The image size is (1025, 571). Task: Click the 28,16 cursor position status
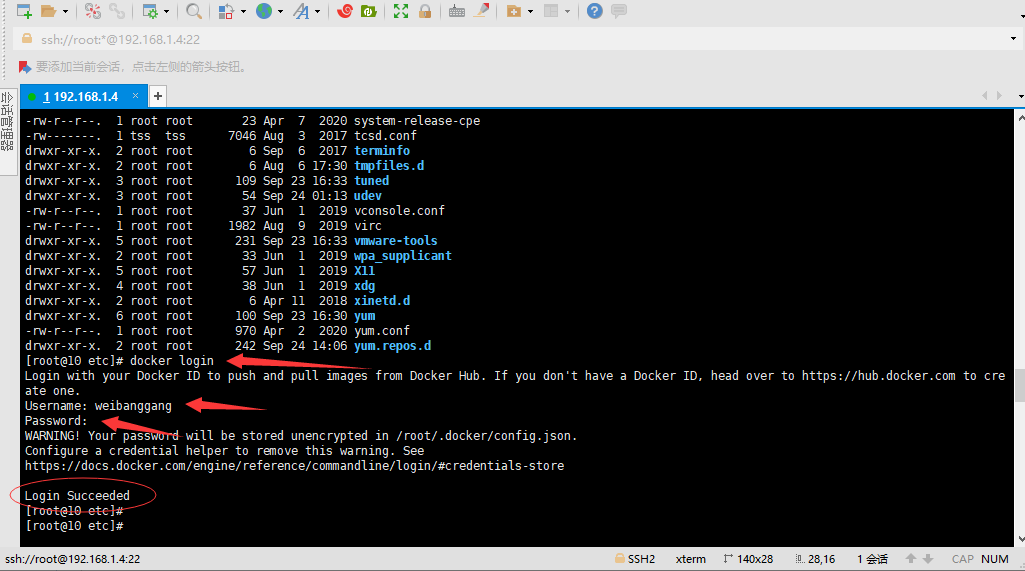click(815, 559)
